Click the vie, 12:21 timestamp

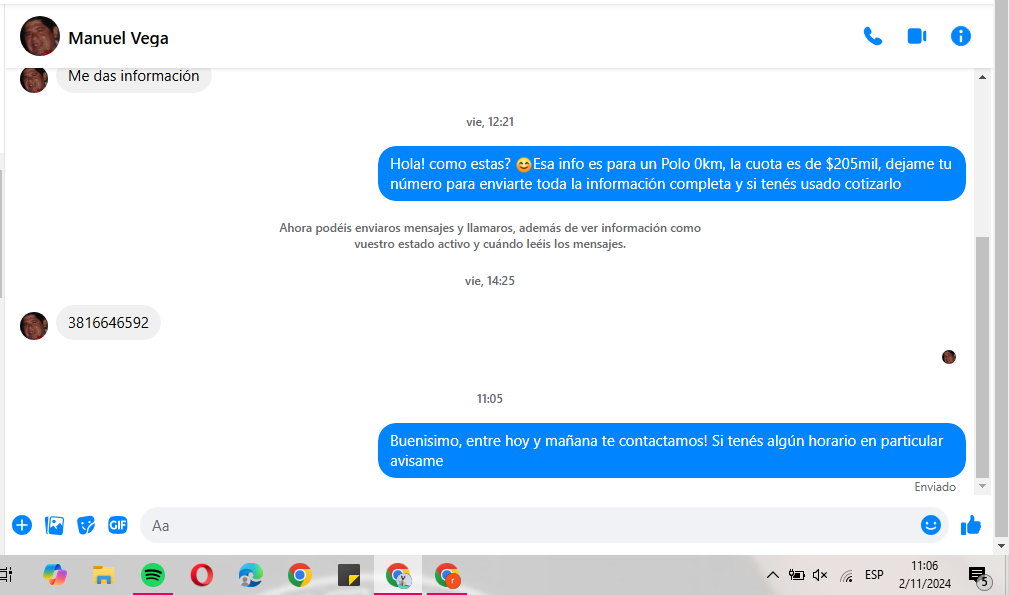[490, 122]
